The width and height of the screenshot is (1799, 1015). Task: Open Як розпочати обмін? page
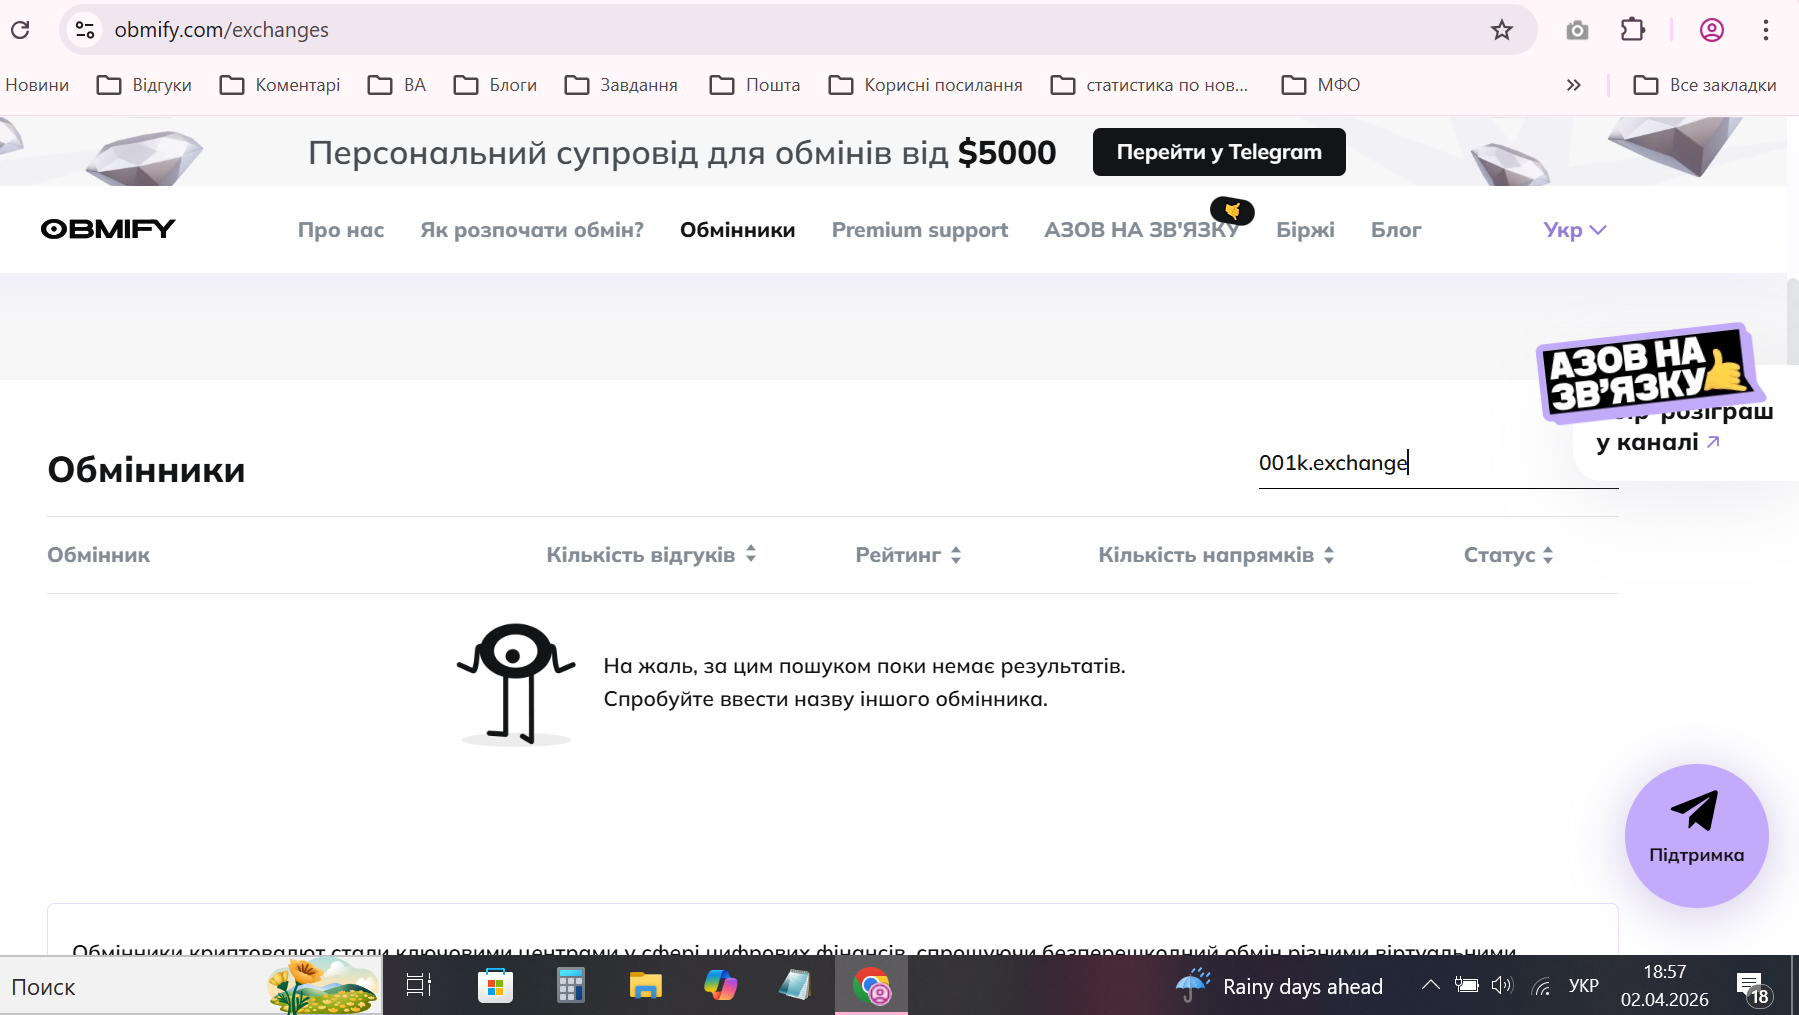click(x=532, y=230)
